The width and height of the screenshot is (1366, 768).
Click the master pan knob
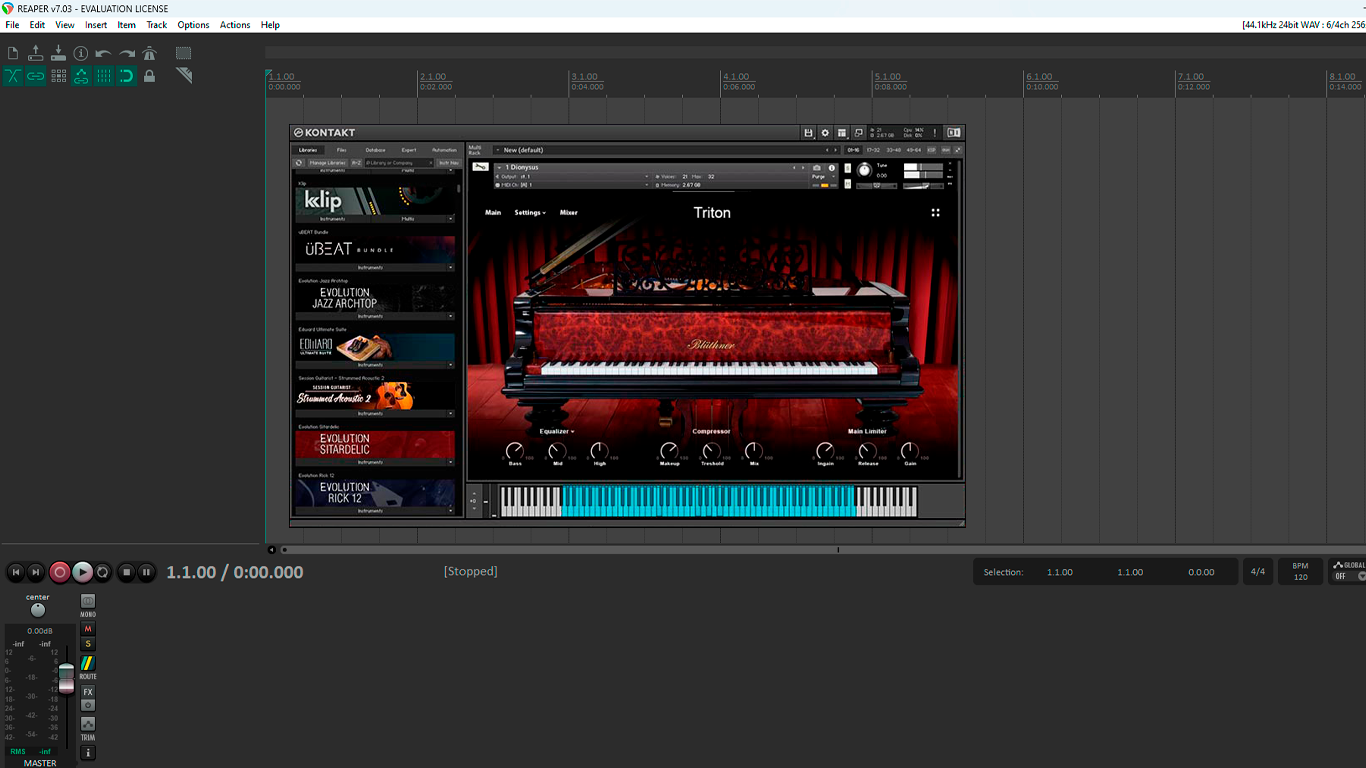tap(38, 610)
